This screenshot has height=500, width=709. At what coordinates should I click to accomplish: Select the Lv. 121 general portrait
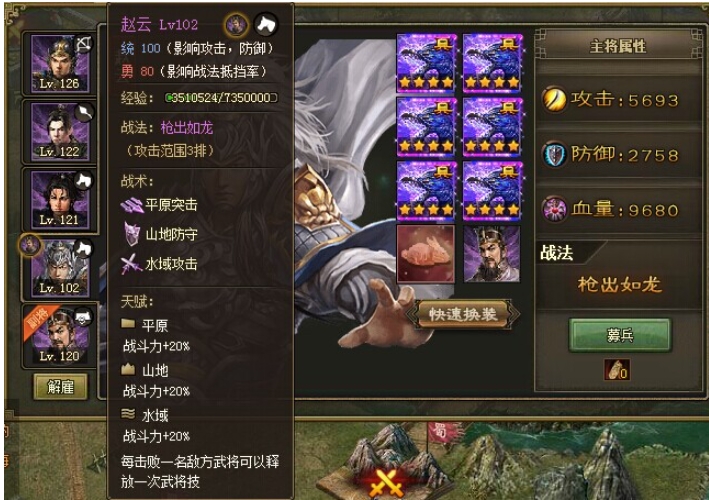click(59, 200)
